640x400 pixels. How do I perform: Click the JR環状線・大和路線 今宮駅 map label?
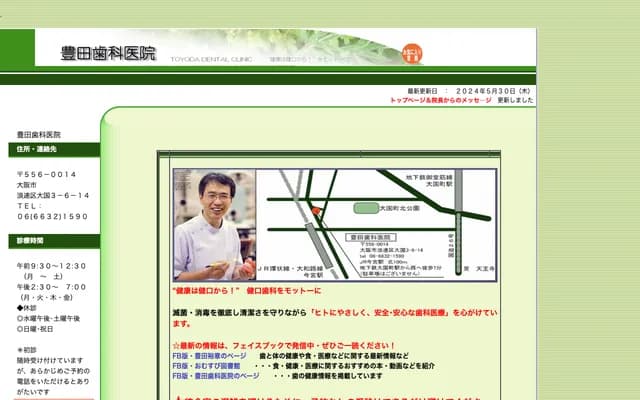coord(291,272)
